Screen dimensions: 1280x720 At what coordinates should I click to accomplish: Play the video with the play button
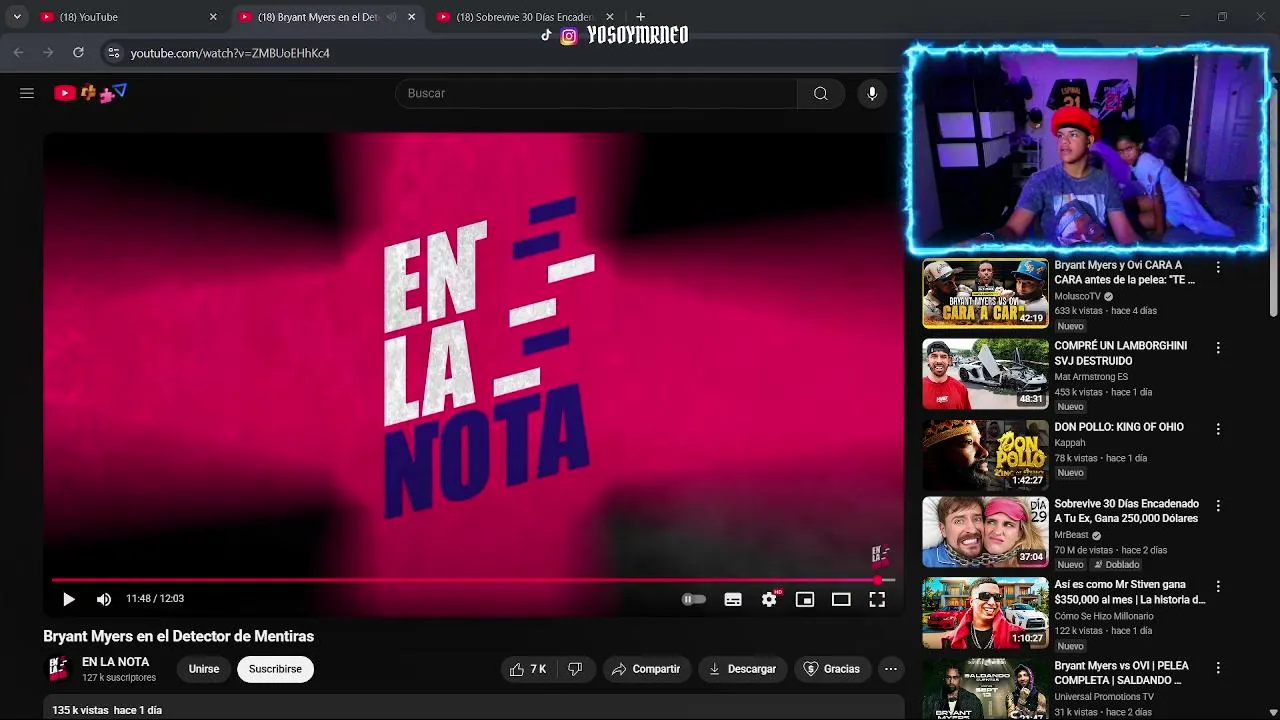click(68, 599)
